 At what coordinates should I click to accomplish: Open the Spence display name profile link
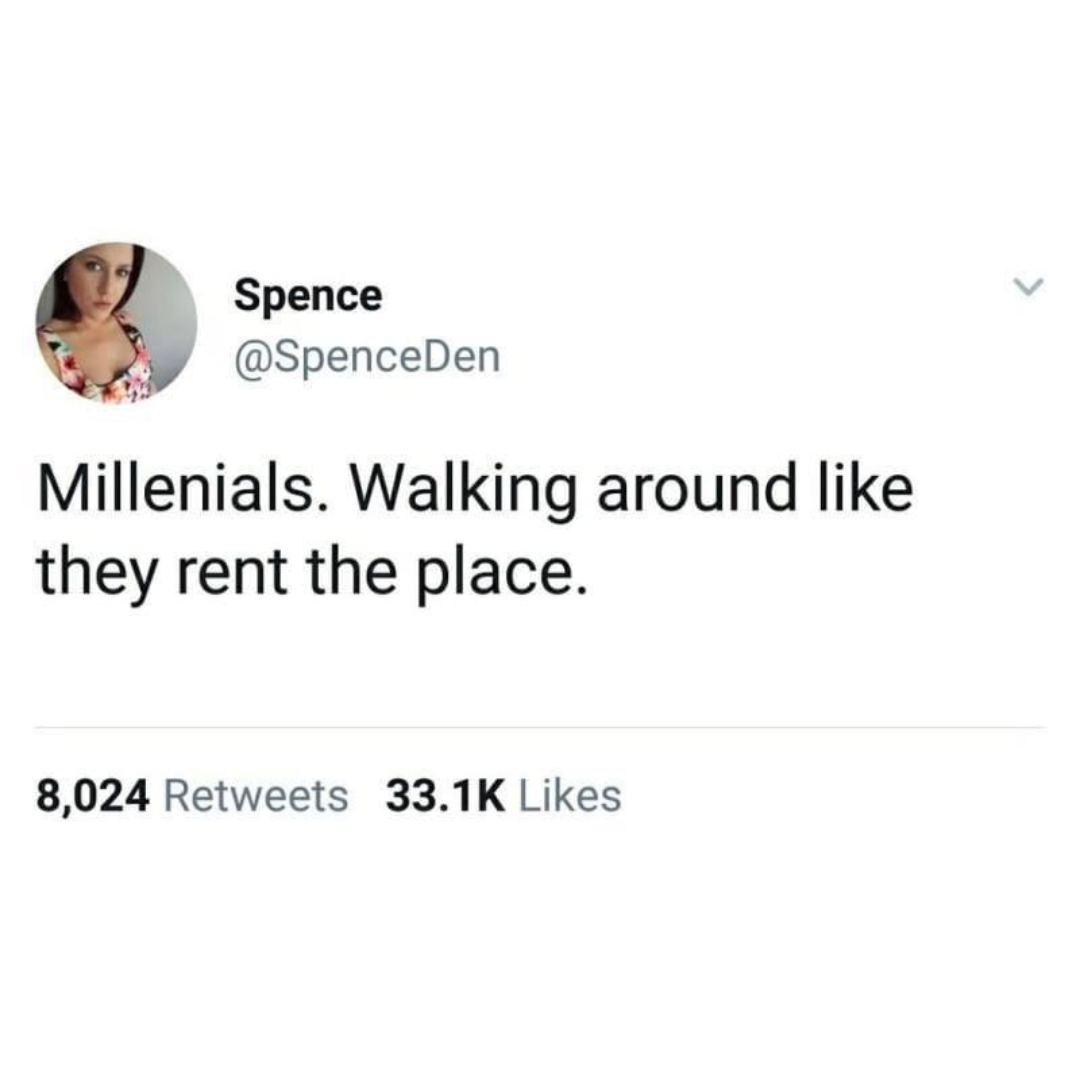click(308, 296)
